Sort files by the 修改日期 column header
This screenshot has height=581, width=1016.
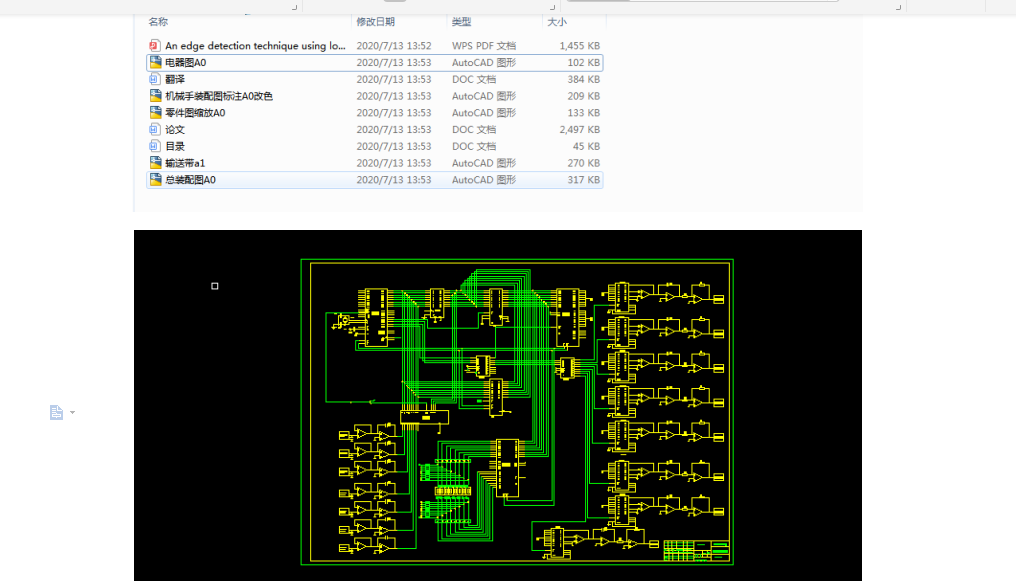tap(375, 21)
